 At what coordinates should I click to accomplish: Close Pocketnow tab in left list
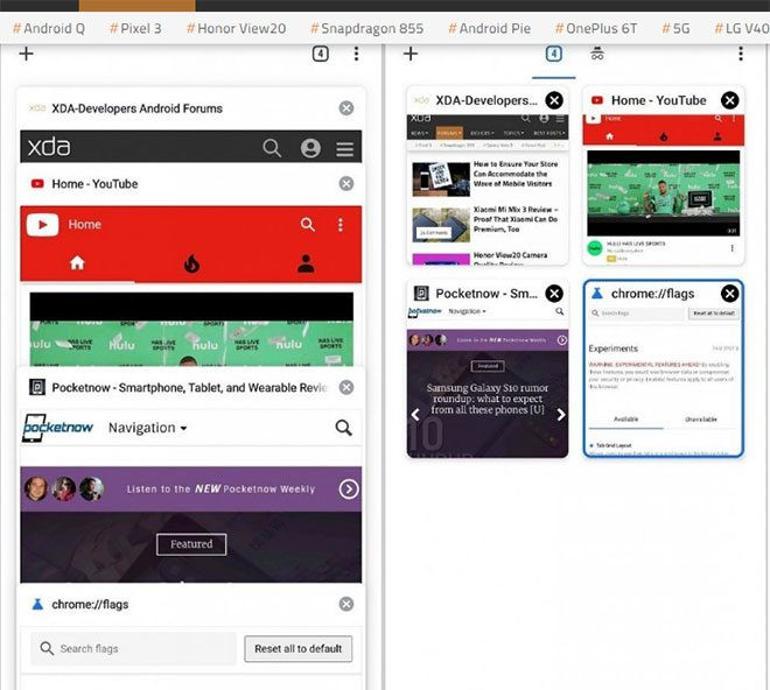[x=346, y=387]
